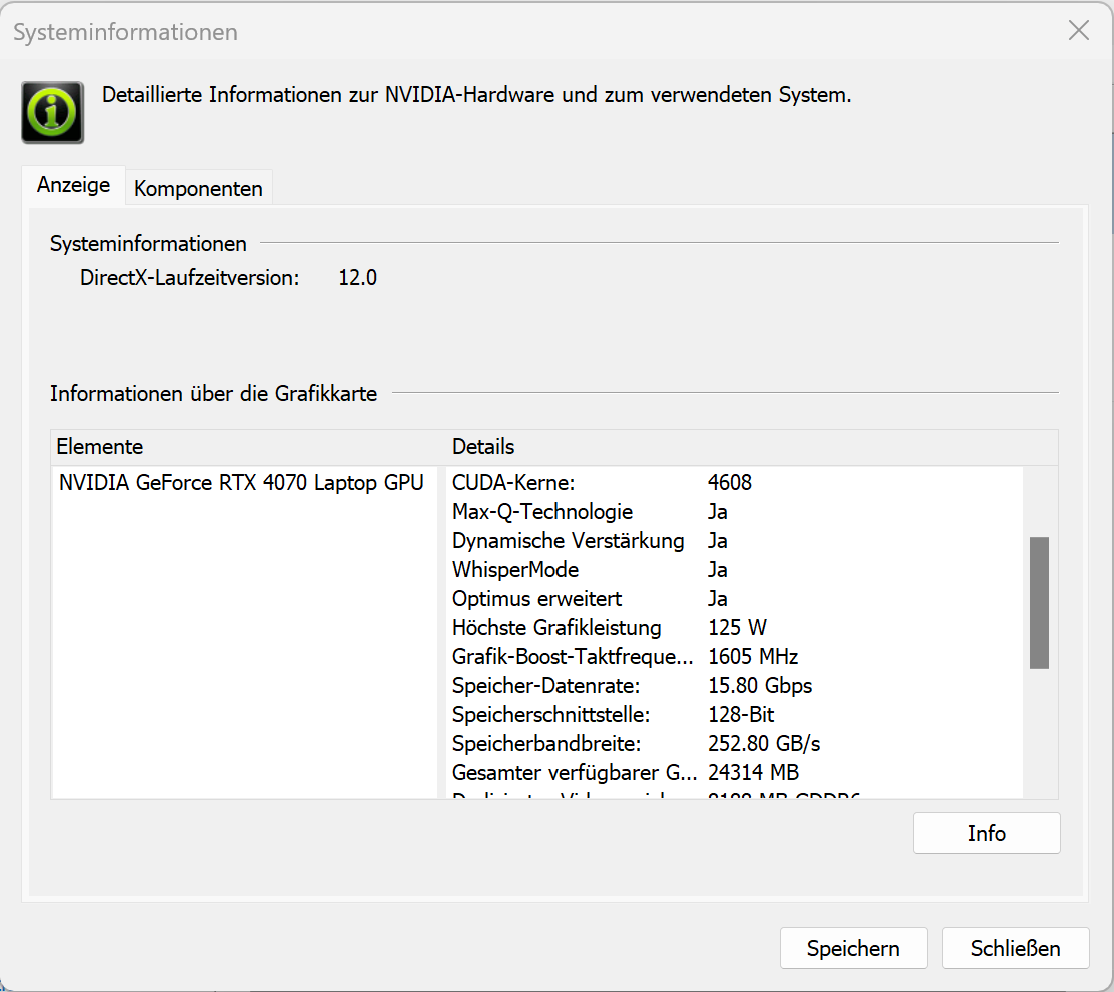This screenshot has height=992, width=1114.
Task: Close the Systeminformationen dialog with X
Action: coord(1079,31)
